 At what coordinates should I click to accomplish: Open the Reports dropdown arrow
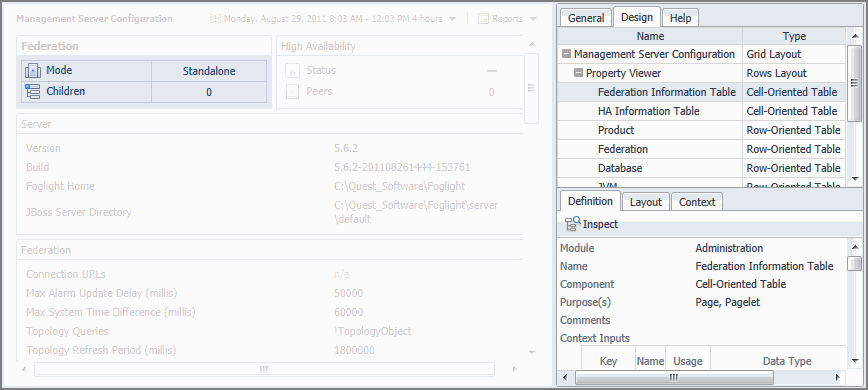click(x=533, y=19)
